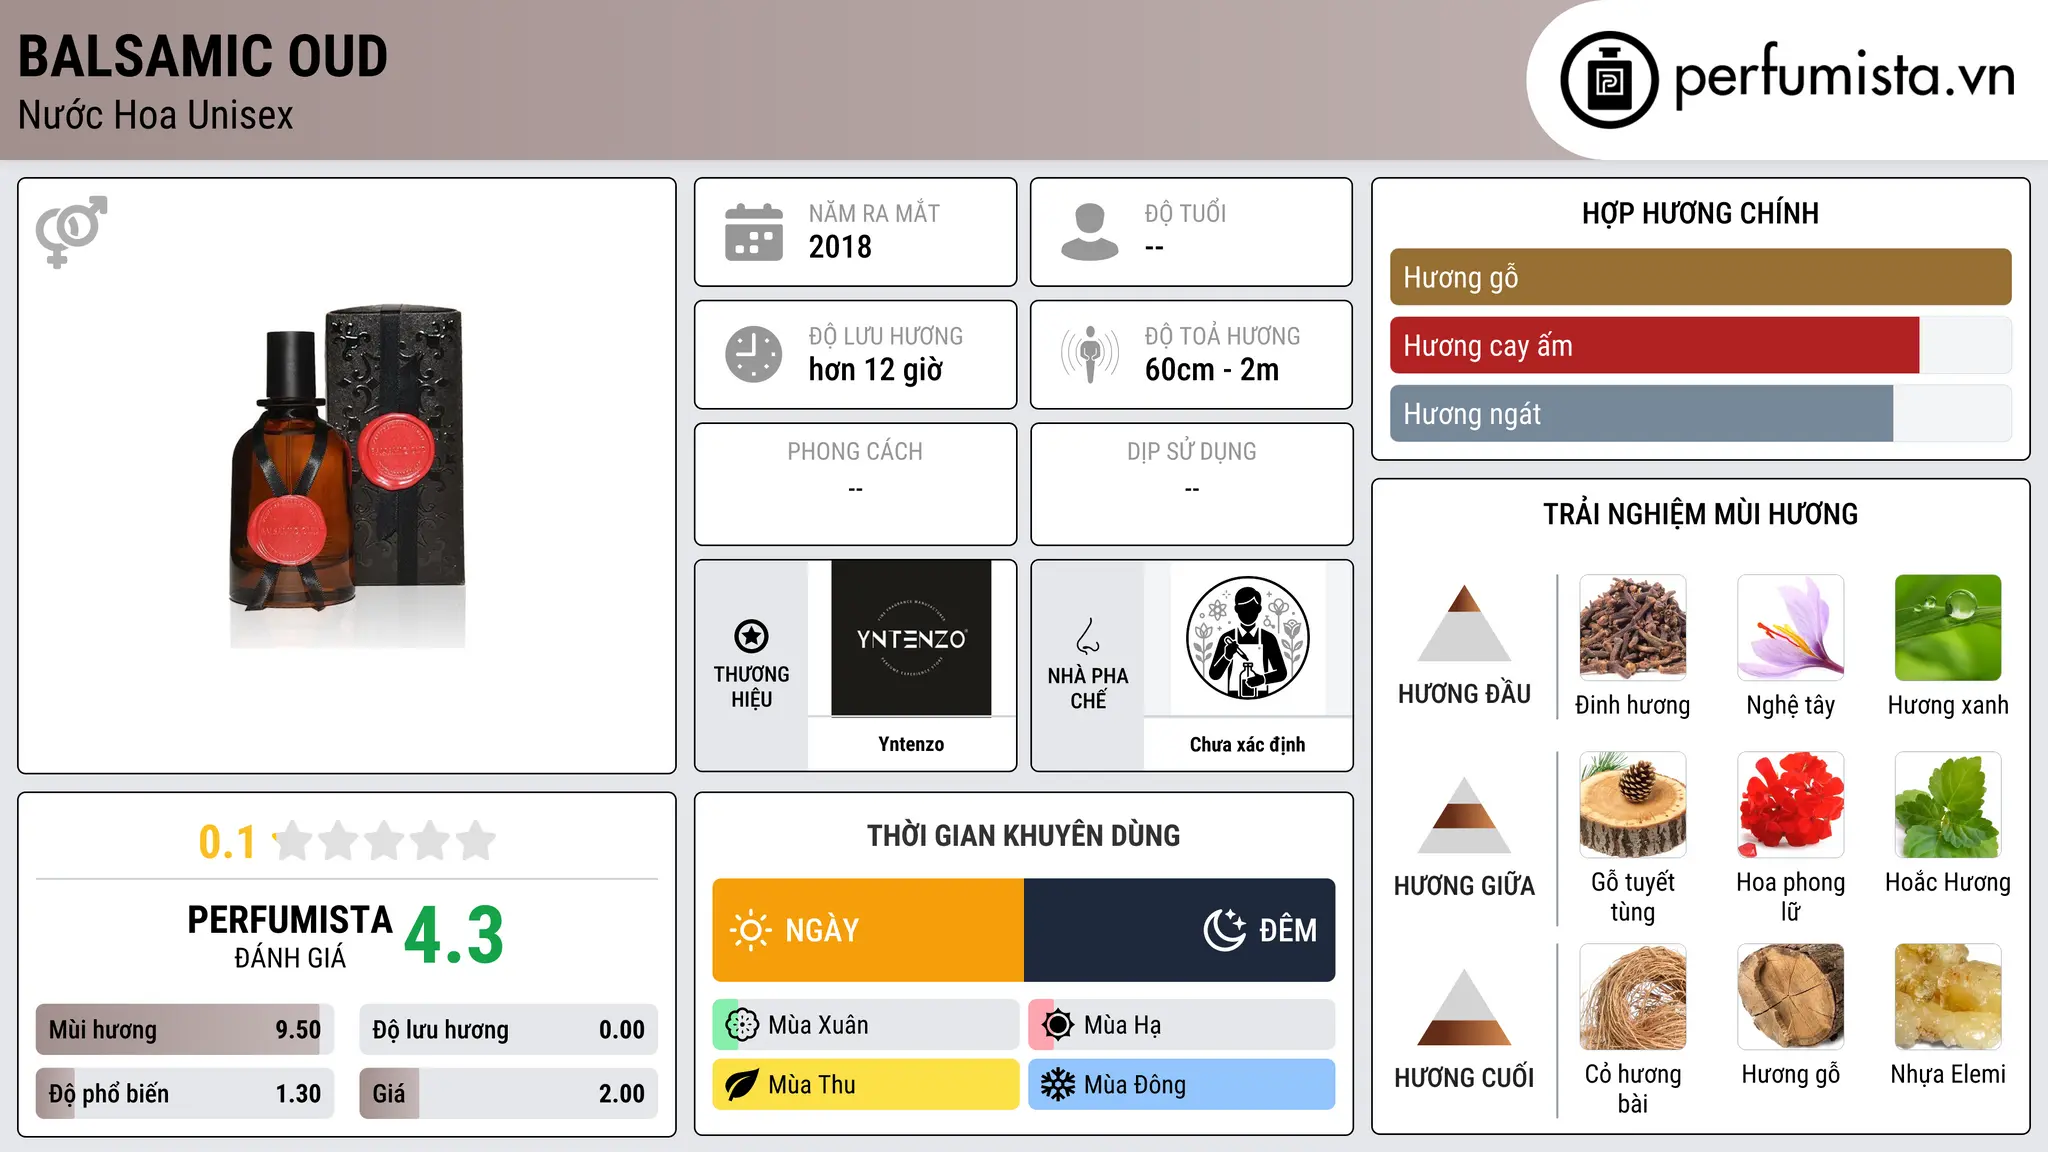Click the longevity value hơn 12 giờ
The image size is (2048, 1152).
coord(876,370)
